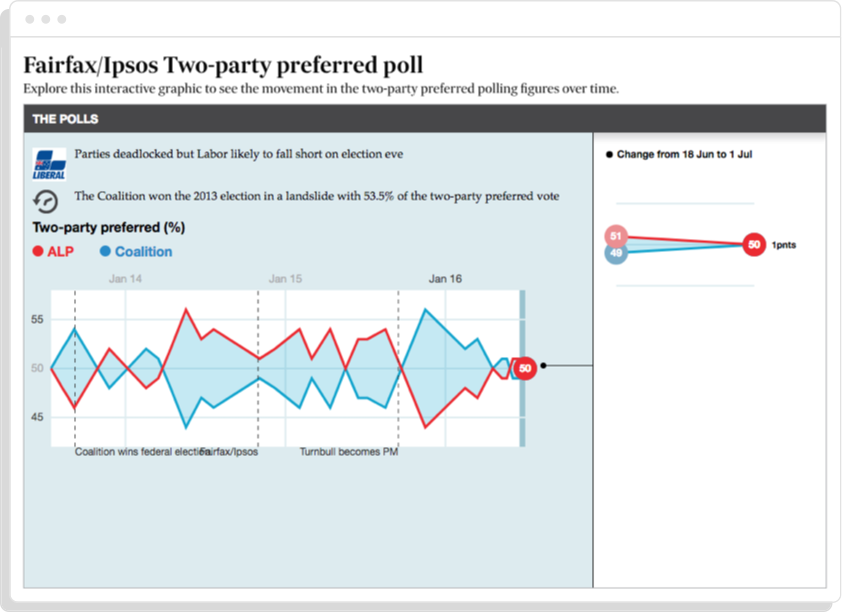
Task: Click the Liberal party logo icon
Action: click(49, 164)
